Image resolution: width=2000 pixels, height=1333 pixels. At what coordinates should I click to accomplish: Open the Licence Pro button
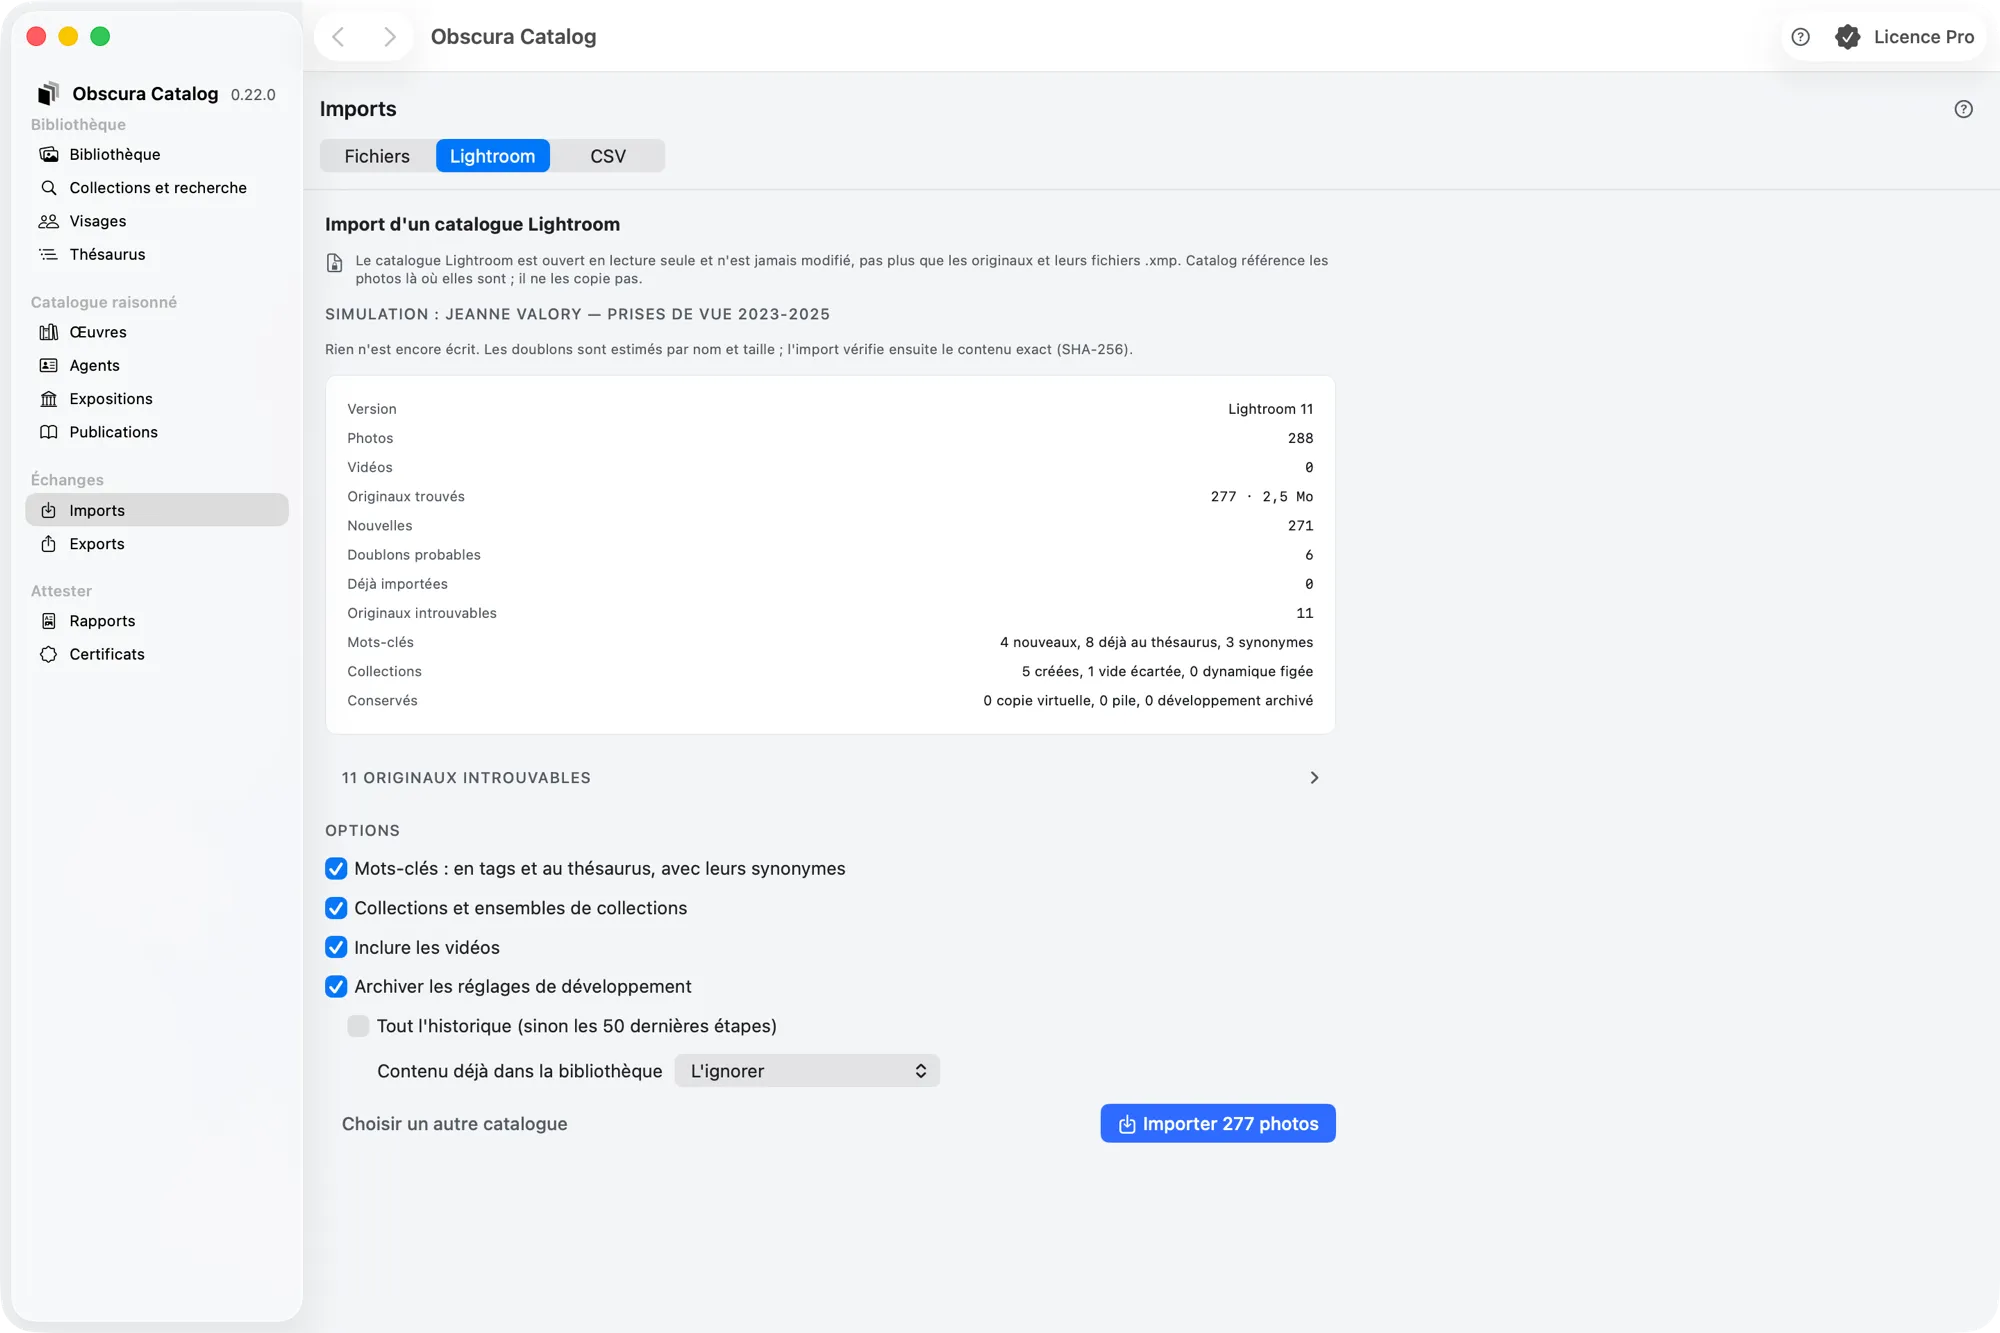[x=1905, y=37]
